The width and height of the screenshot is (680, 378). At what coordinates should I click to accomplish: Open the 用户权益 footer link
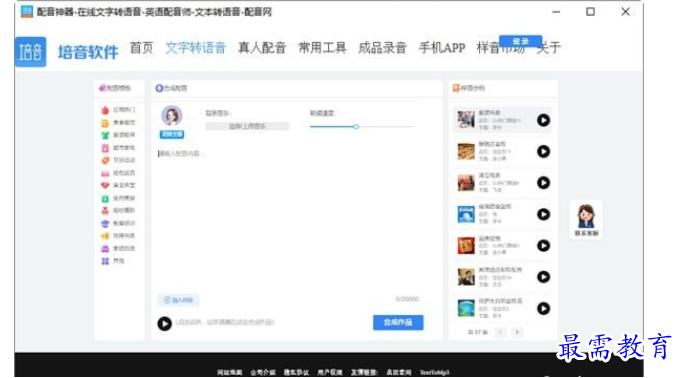(x=330, y=372)
